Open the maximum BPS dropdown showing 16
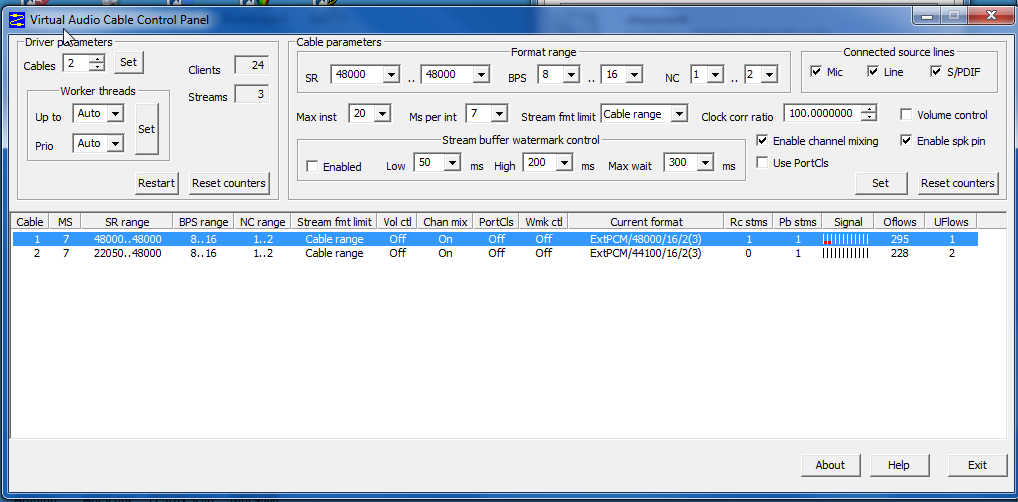 click(634, 75)
